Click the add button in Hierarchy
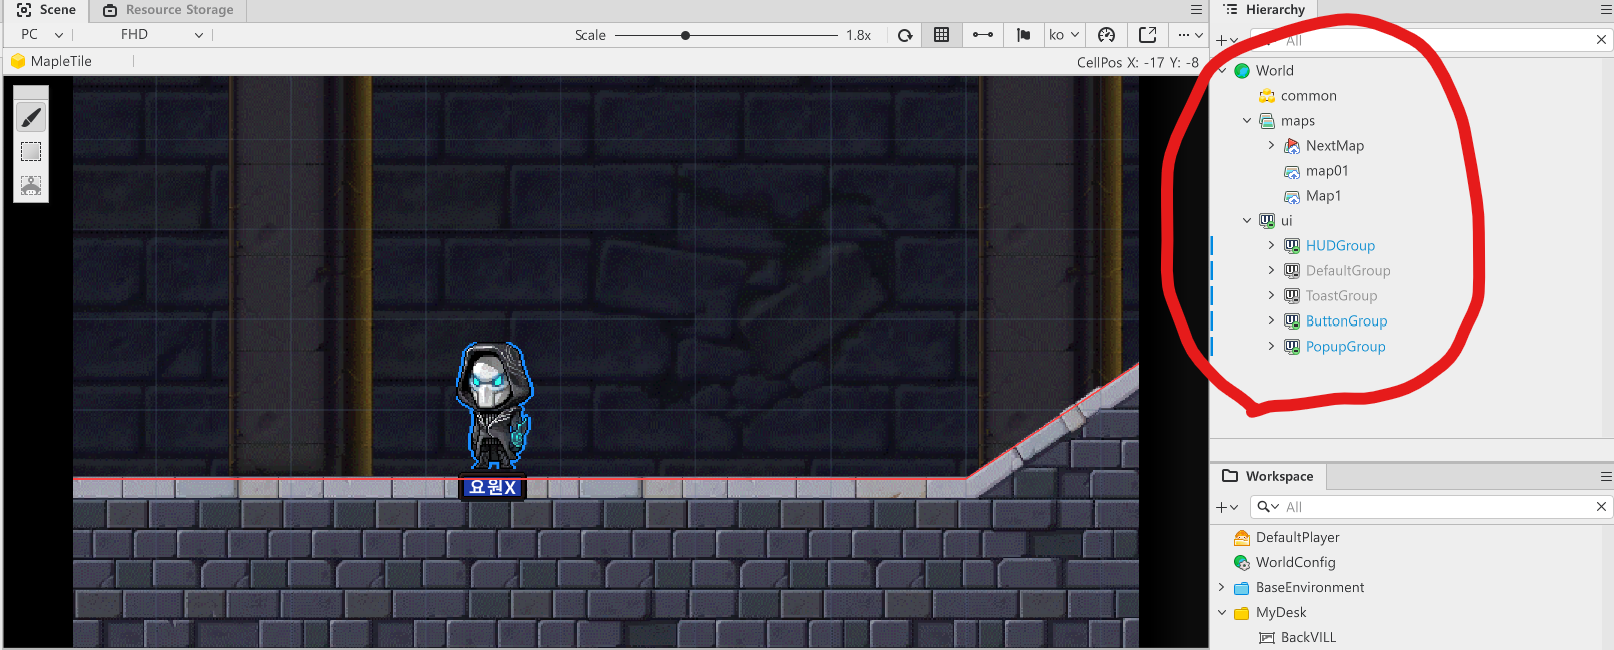The width and height of the screenshot is (1614, 650). pyautogui.click(x=1227, y=40)
